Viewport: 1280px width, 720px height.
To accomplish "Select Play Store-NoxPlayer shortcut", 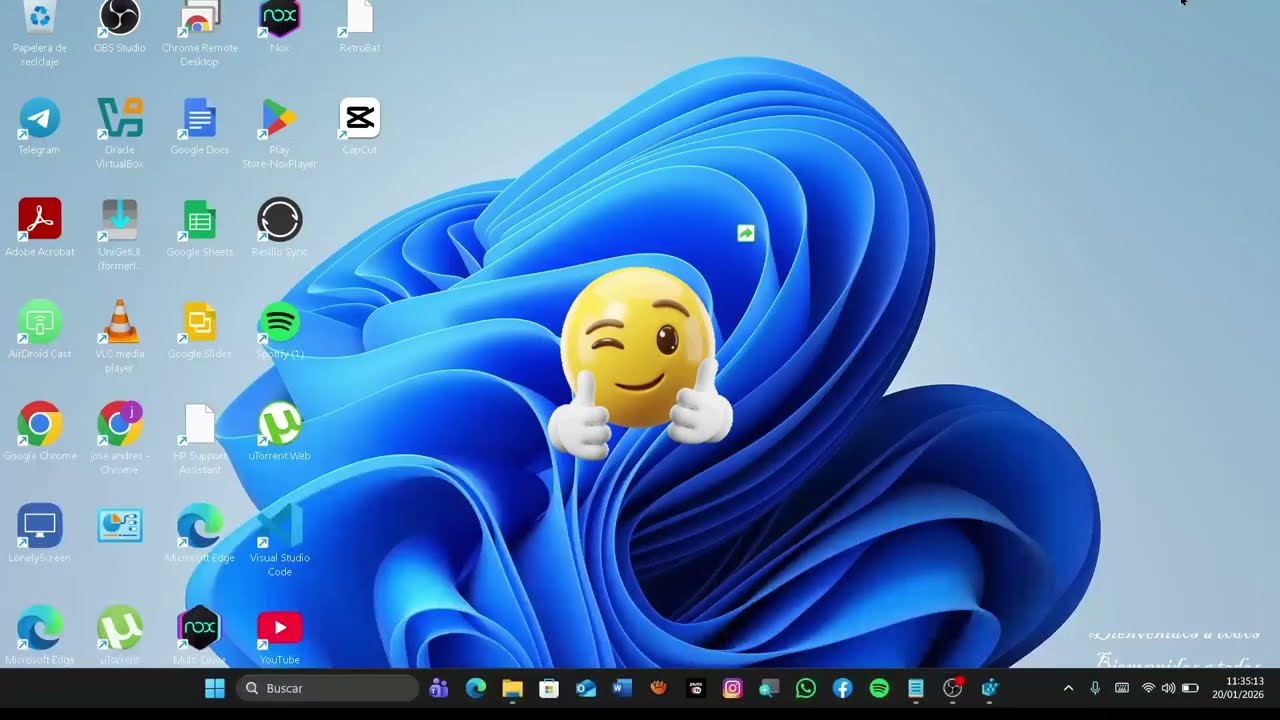I will pos(279,119).
